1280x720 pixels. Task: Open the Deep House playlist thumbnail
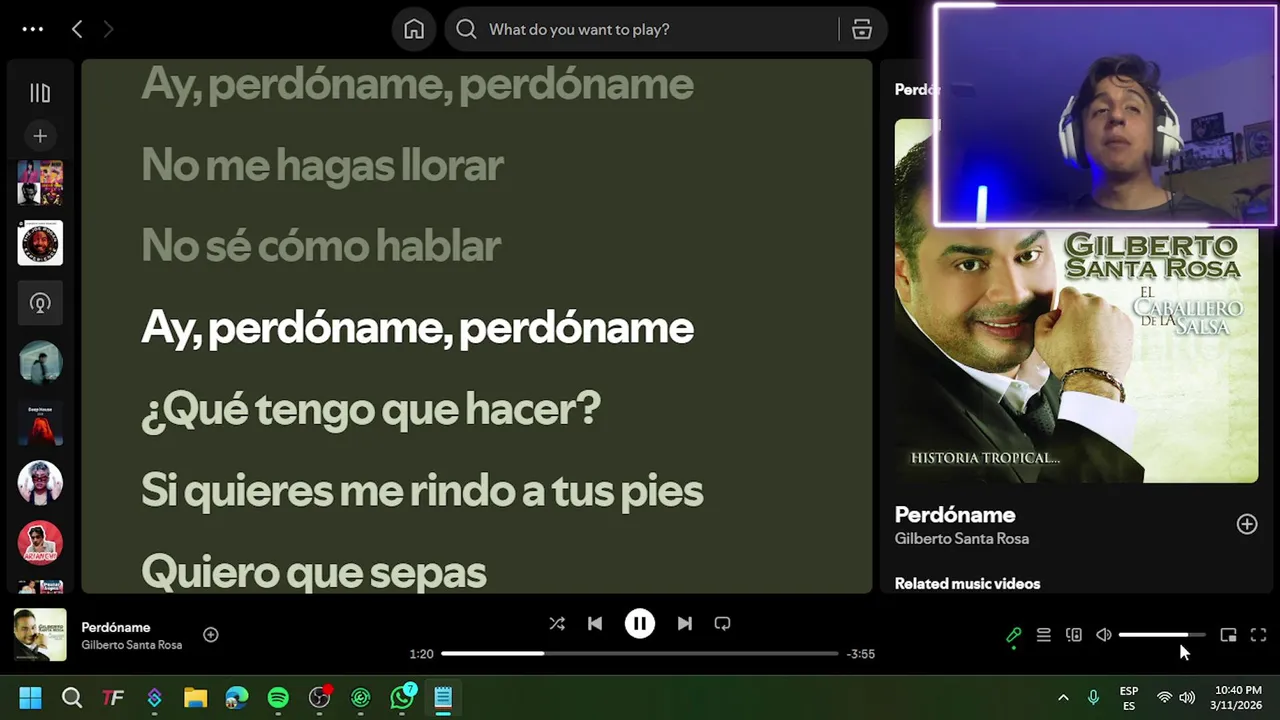coord(40,423)
